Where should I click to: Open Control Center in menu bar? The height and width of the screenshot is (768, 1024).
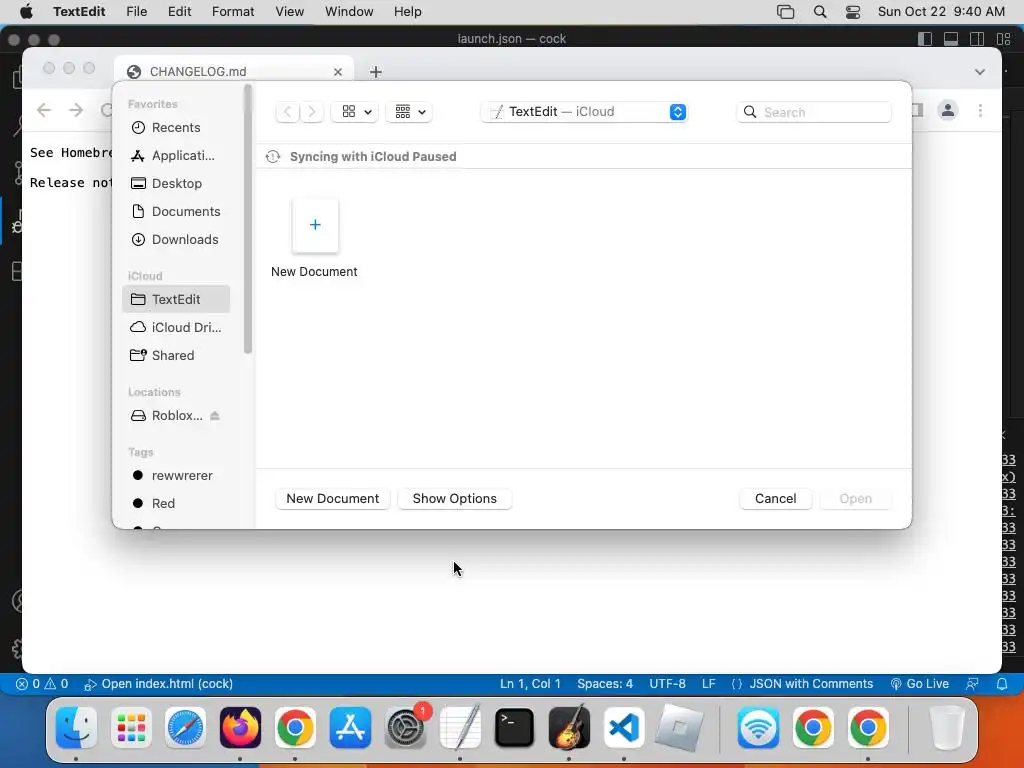tap(853, 12)
